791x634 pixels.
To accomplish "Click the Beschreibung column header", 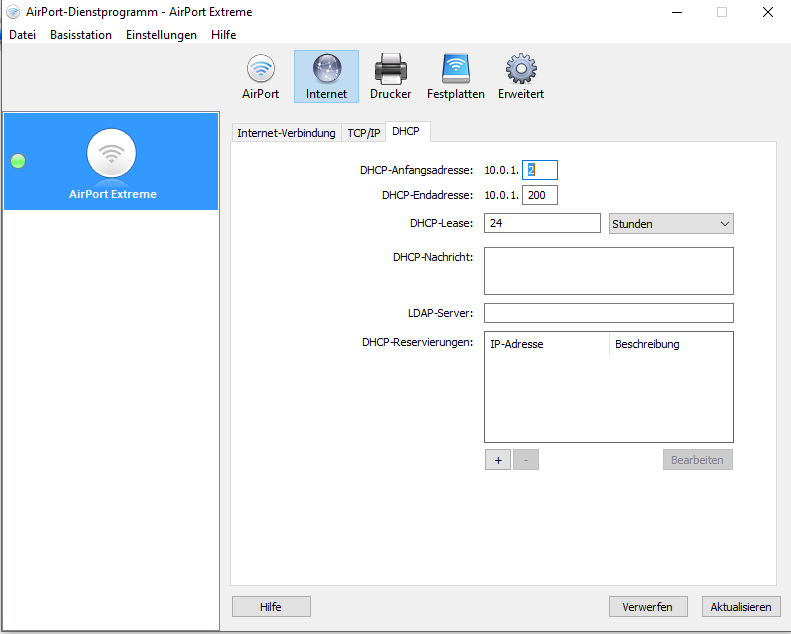I will point(671,344).
